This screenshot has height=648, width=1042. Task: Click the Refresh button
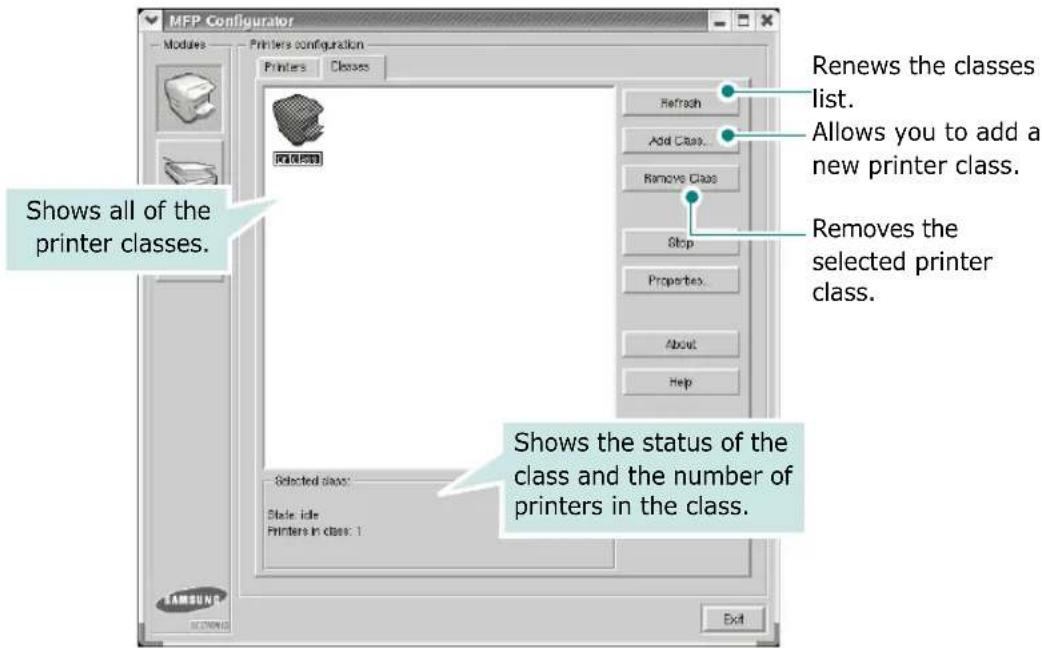click(x=680, y=103)
